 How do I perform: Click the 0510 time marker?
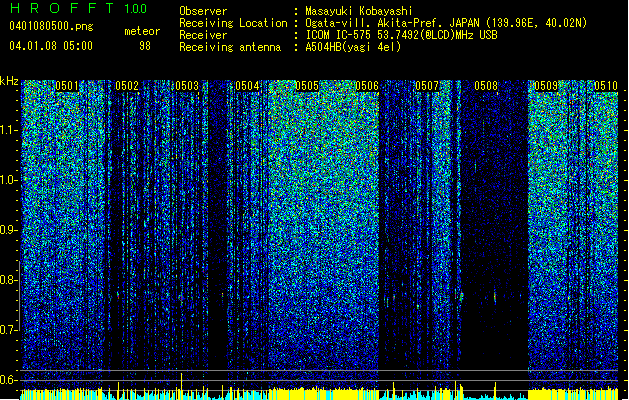[x=606, y=86]
